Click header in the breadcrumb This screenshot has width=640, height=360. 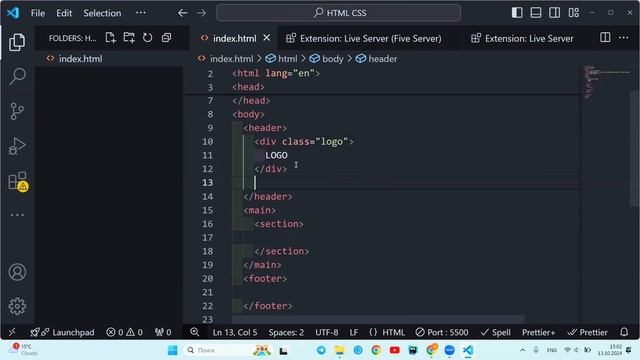[x=382, y=59]
